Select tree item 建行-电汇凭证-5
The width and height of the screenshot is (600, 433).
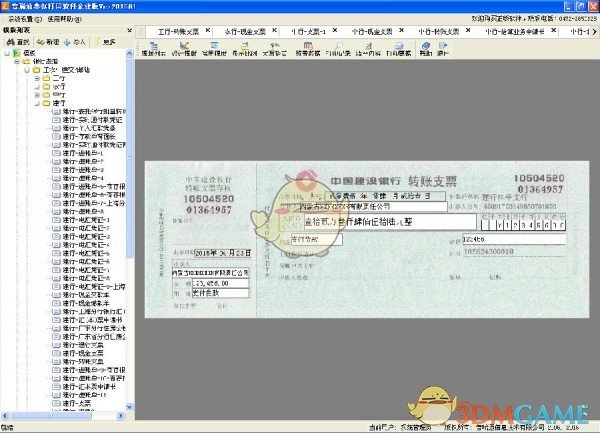click(86, 253)
